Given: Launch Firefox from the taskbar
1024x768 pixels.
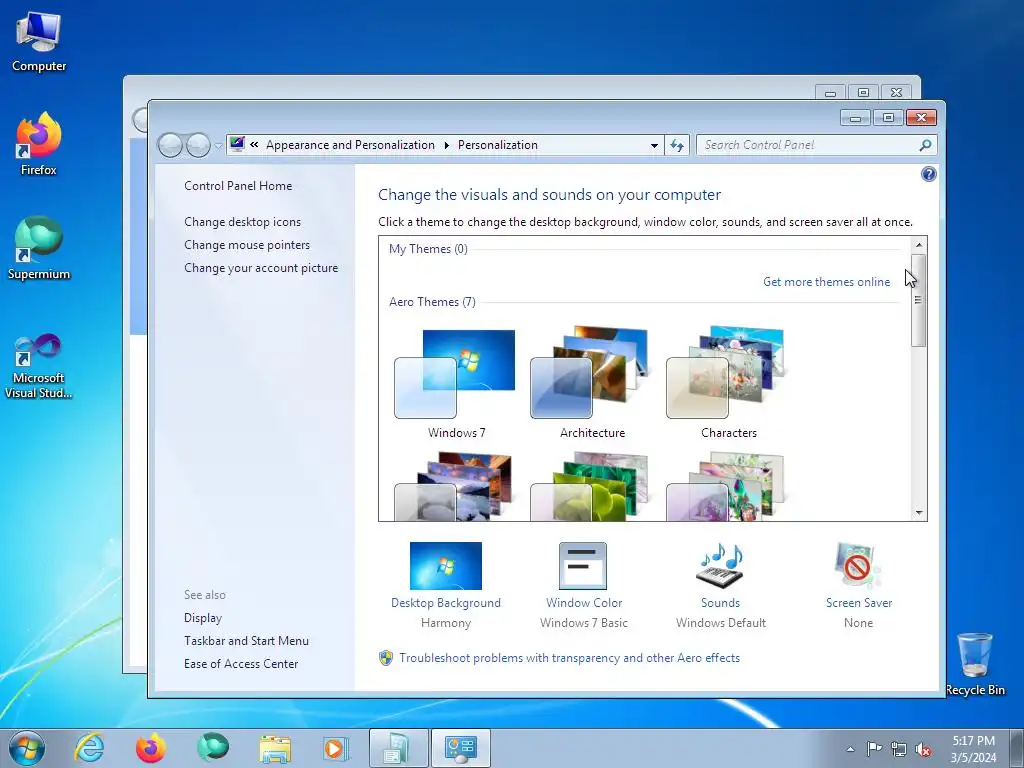Looking at the screenshot, I should (x=150, y=748).
